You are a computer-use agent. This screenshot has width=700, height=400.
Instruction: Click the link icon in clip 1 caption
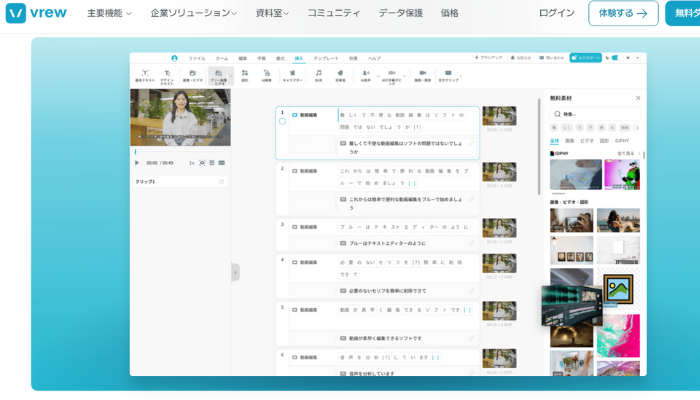(471, 144)
